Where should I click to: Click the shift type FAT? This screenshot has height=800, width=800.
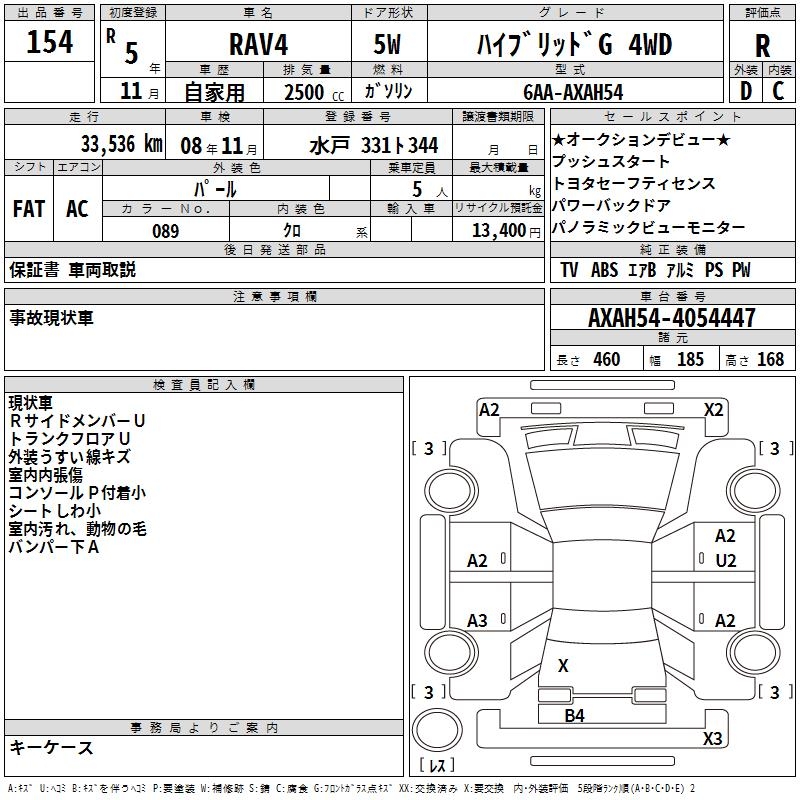coord(29,209)
